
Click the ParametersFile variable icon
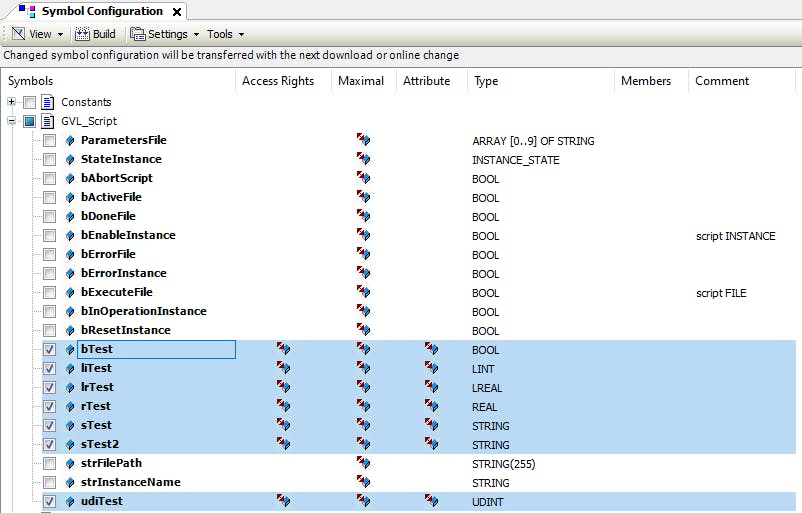pyautogui.click(x=70, y=140)
